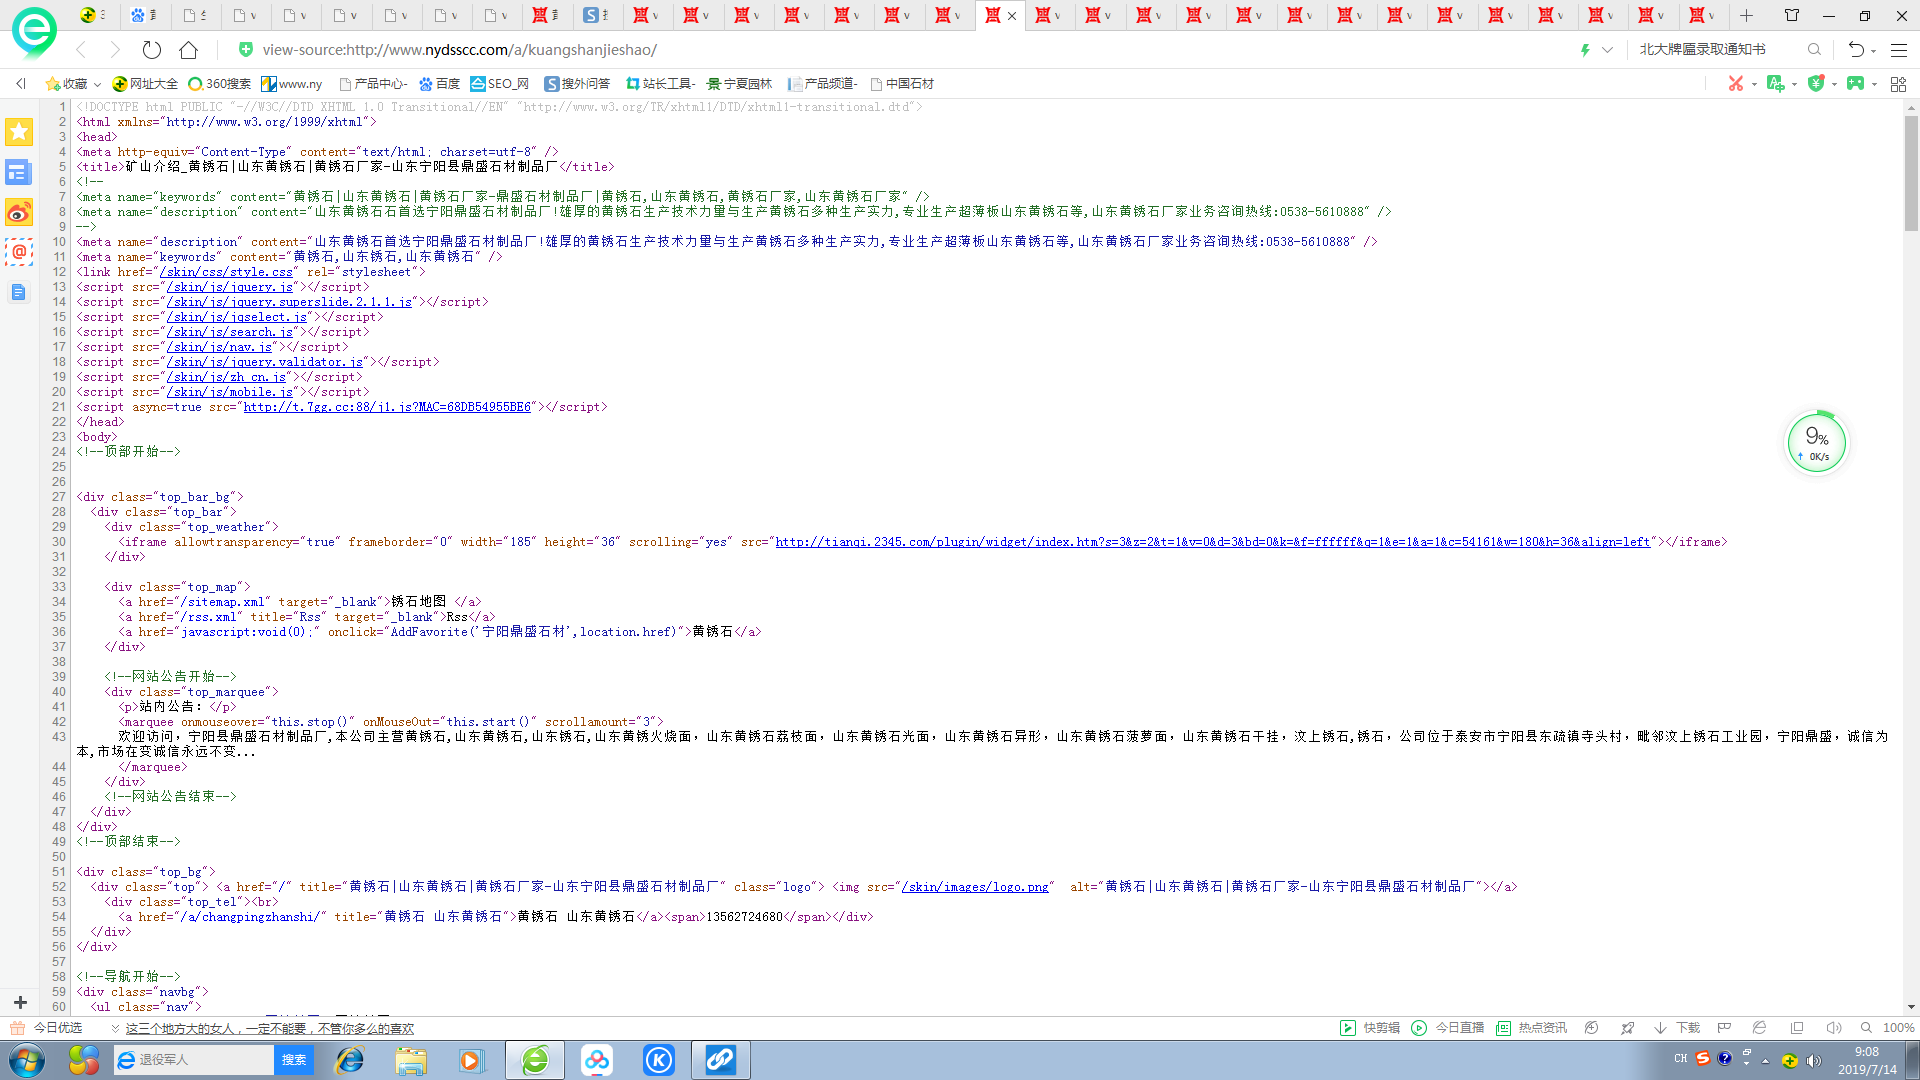The height and width of the screenshot is (1080, 1920).
Task: Open the 百度 bookmark
Action: pyautogui.click(x=439, y=84)
